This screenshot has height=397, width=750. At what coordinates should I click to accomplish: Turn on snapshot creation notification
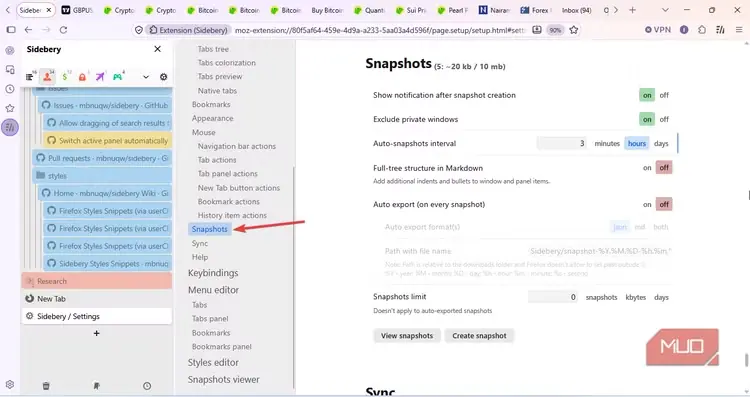(647, 95)
